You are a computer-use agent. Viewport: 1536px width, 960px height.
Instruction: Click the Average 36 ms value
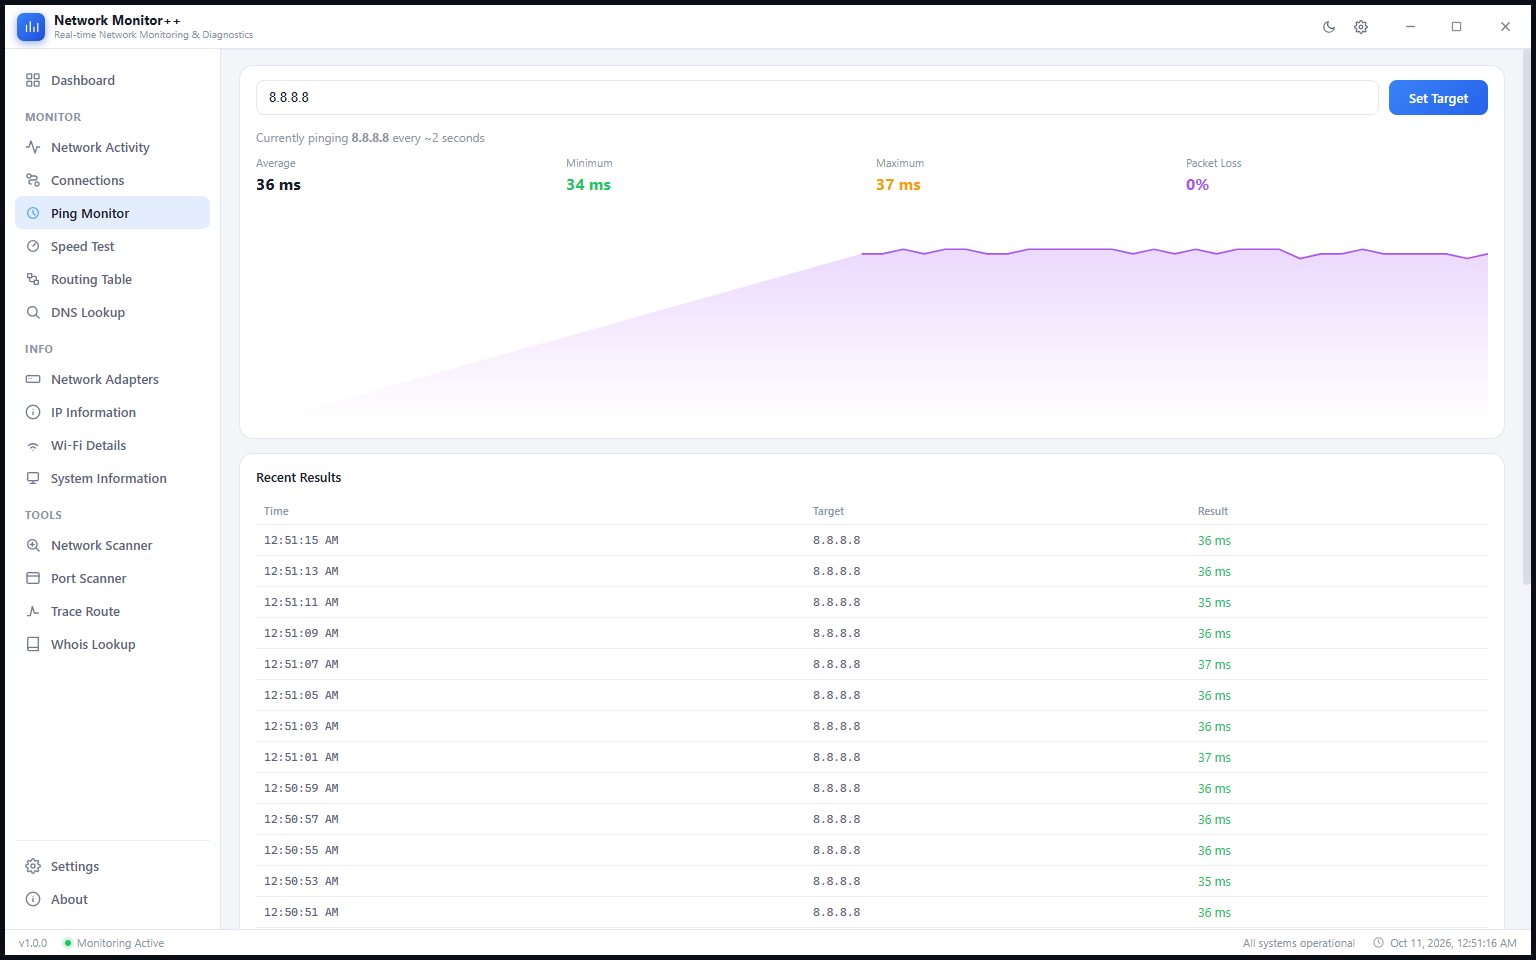278,185
